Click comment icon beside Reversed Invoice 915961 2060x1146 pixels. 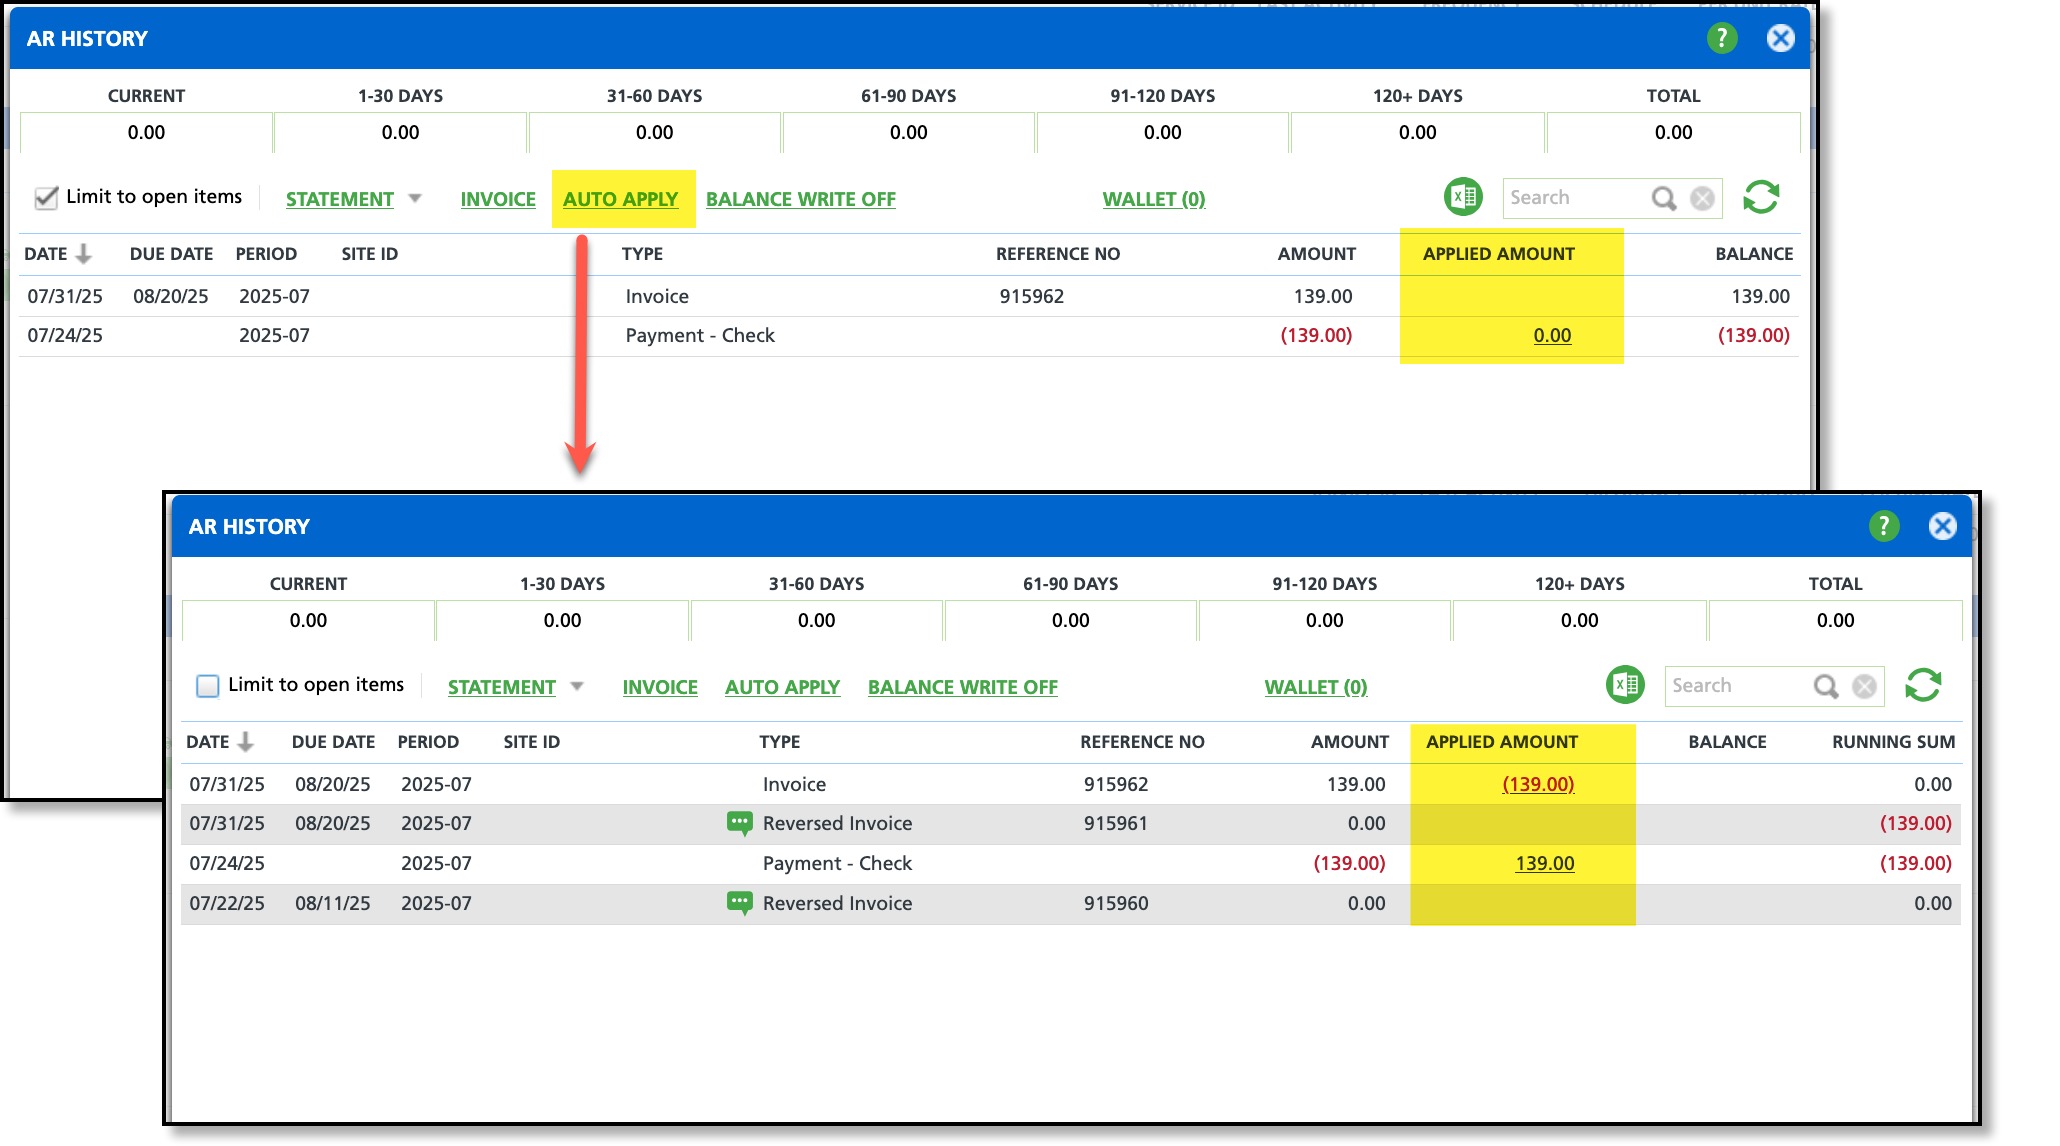[x=739, y=823]
